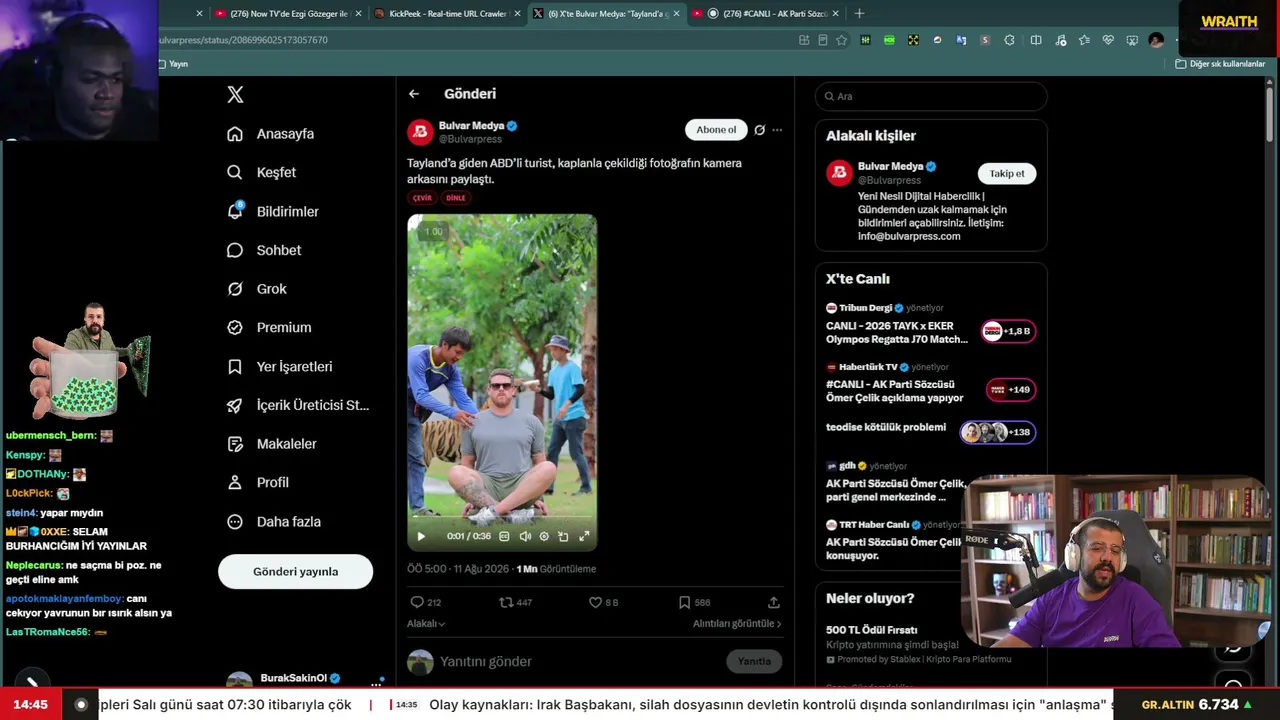Open the X logo home link
The width and height of the screenshot is (1280, 720).
235,95
